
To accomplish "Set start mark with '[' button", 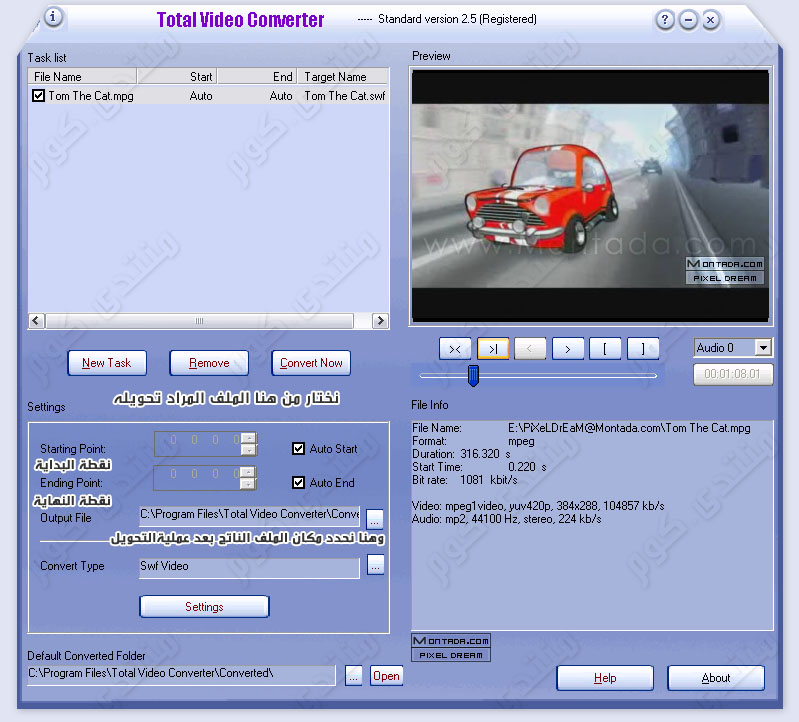I will click(x=605, y=348).
